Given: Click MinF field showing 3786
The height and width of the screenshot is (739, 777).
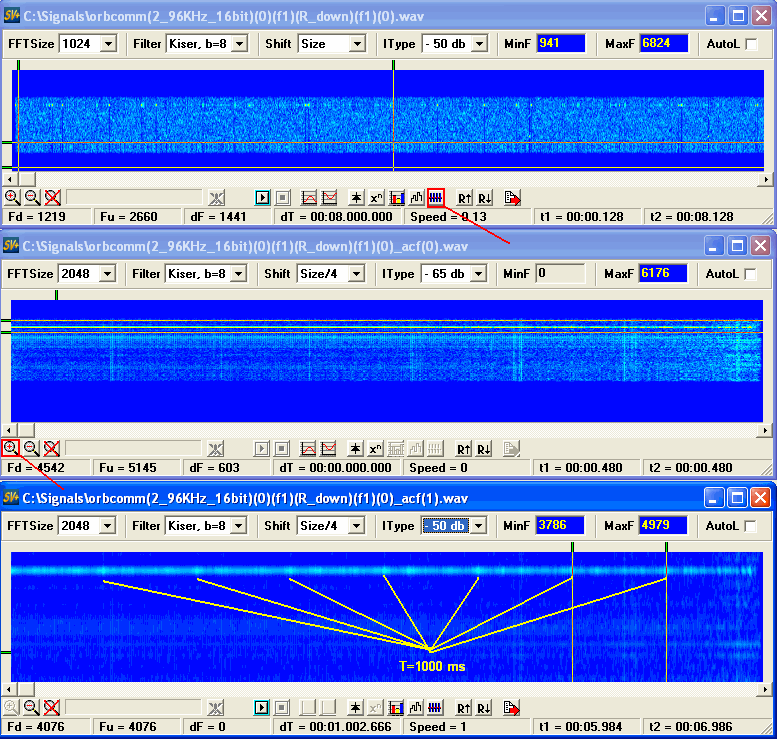Looking at the screenshot, I should tap(560, 526).
